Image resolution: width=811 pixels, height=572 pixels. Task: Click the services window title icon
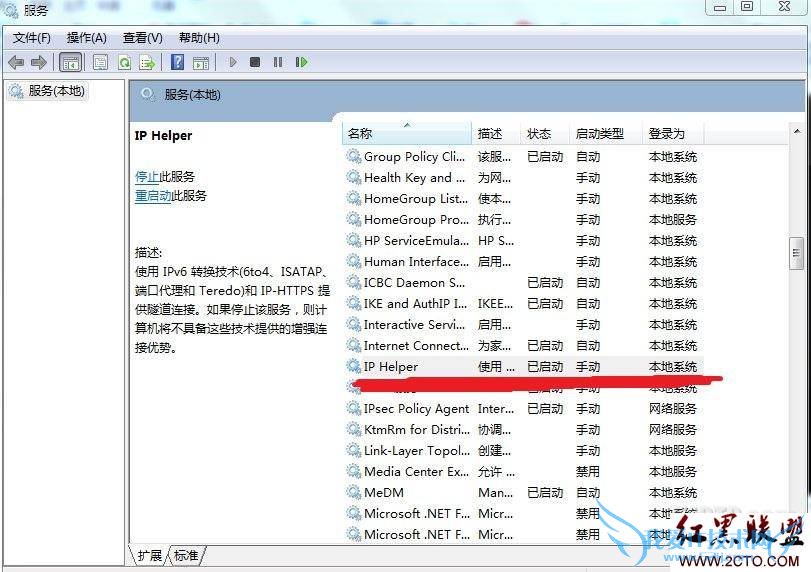coord(11,9)
